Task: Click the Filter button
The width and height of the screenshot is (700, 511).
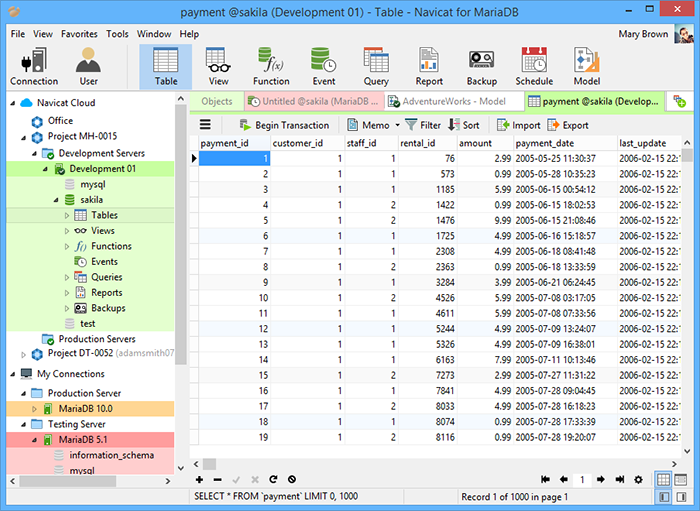Action: click(x=423, y=125)
